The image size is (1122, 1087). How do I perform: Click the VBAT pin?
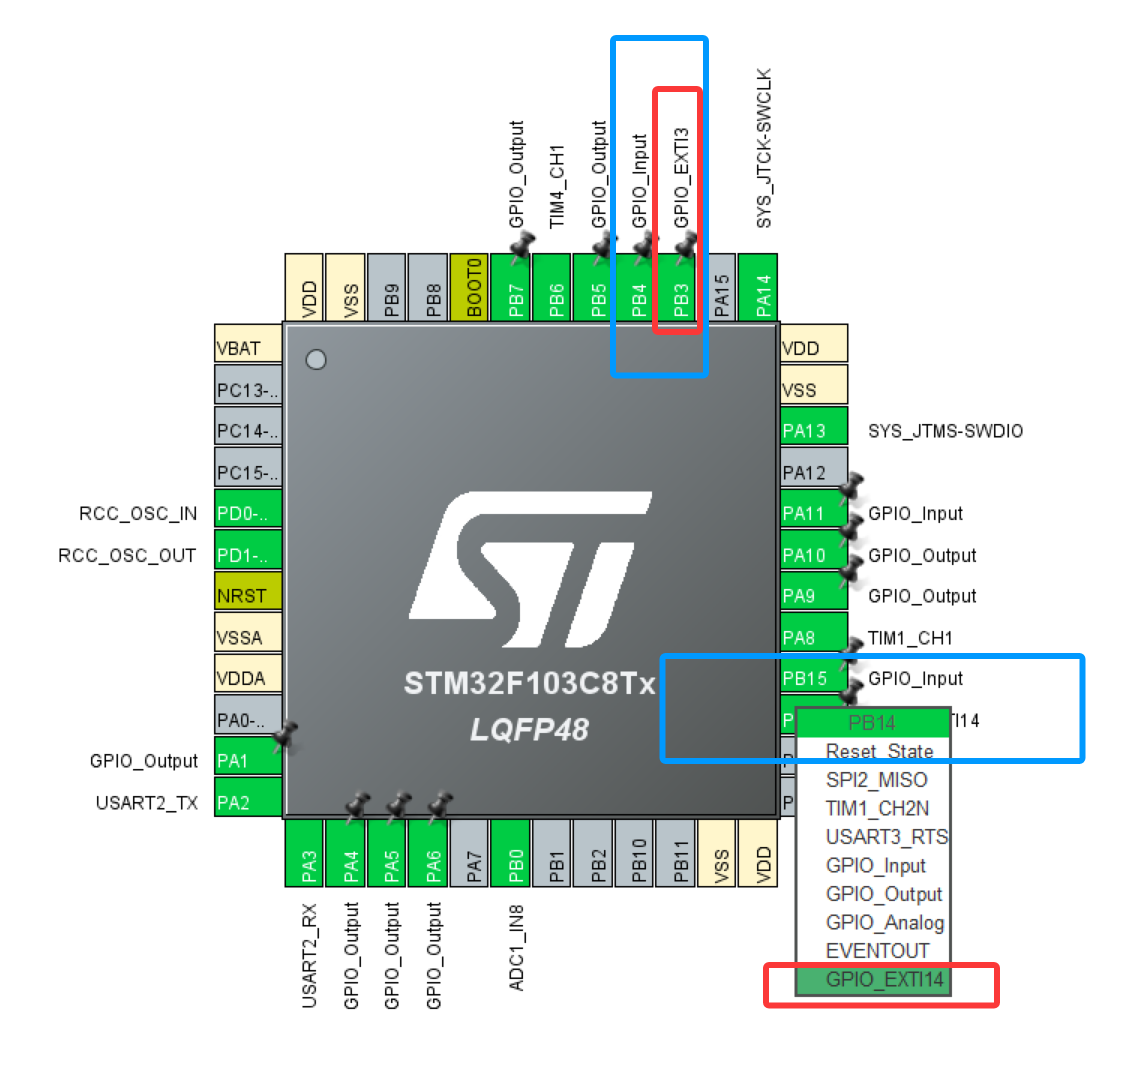[248, 343]
